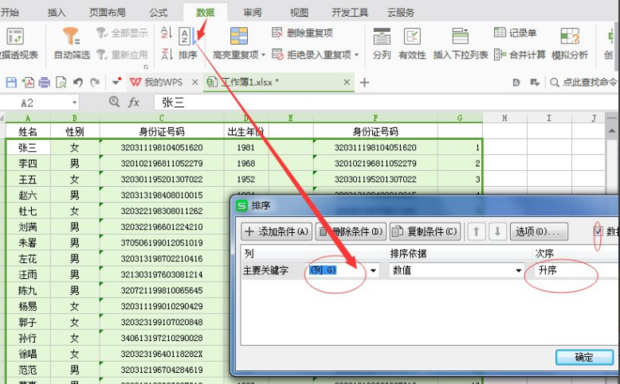Image resolution: width=620 pixels, height=384 pixels.
Task: Click the save icon in quick toolbar
Action: (x=11, y=82)
